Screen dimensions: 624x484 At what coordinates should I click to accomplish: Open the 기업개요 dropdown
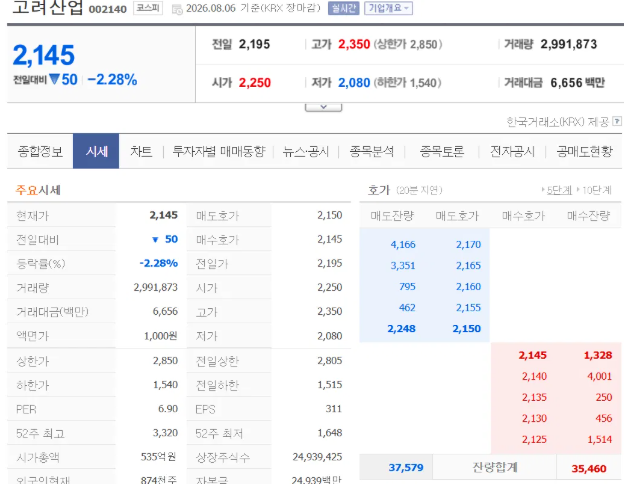pos(388,8)
